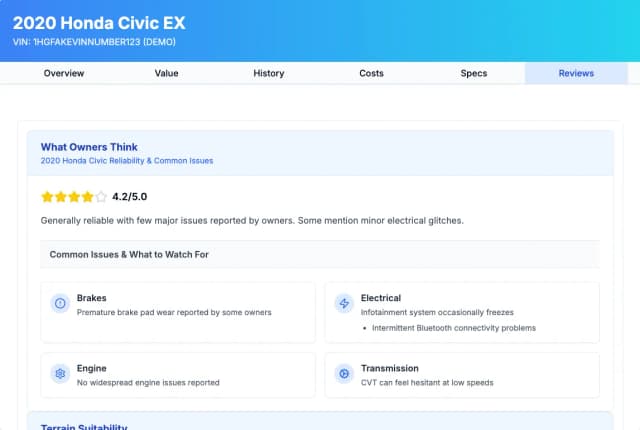This screenshot has width=640, height=430.
Task: Switch to the Value tab
Action: 166,73
